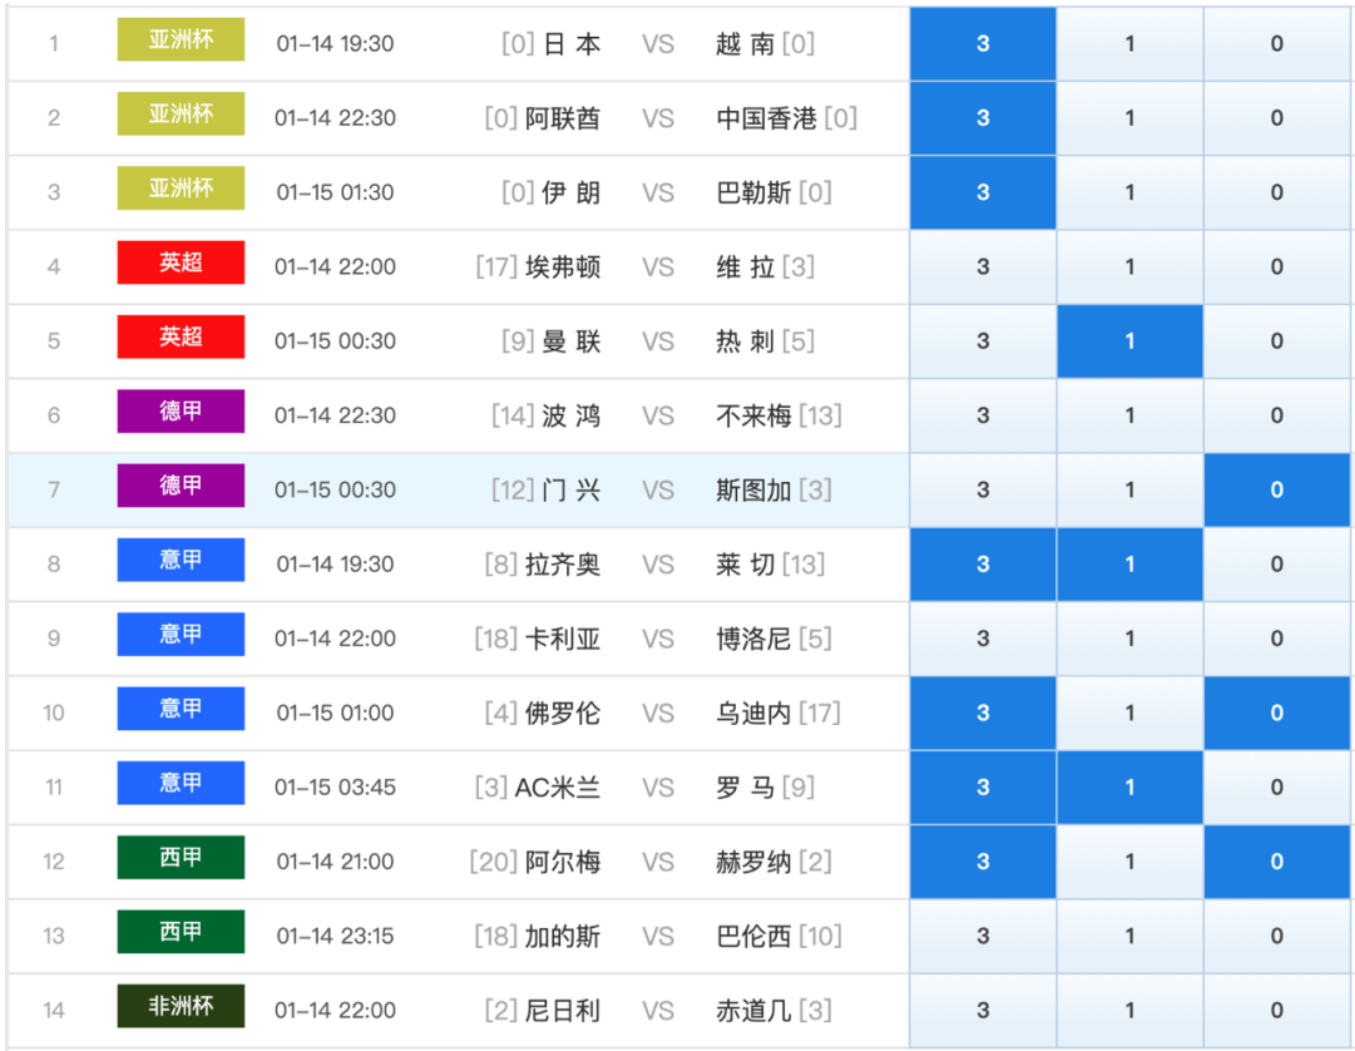Screen dimensions: 1355x1051
Task: Click the 非洲杯 league badge
Action: pos(181,1006)
